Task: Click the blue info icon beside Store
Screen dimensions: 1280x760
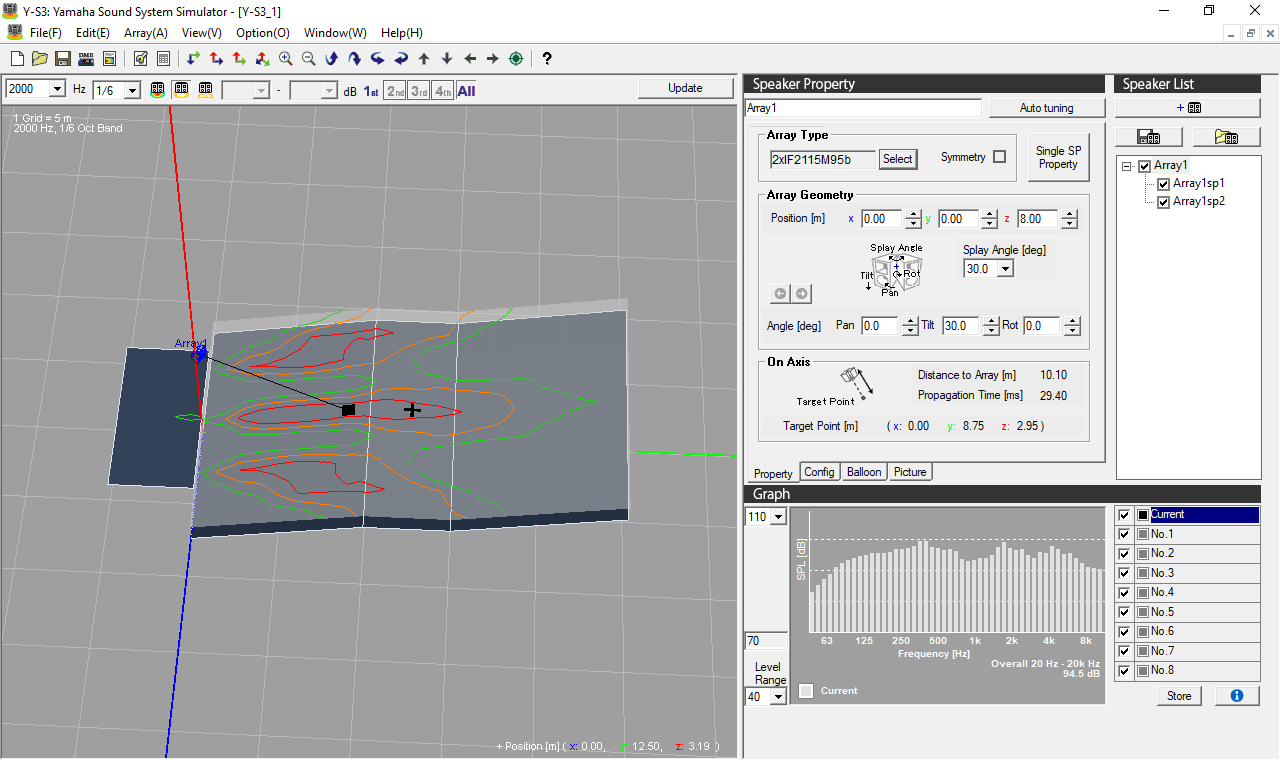Action: (x=1237, y=695)
